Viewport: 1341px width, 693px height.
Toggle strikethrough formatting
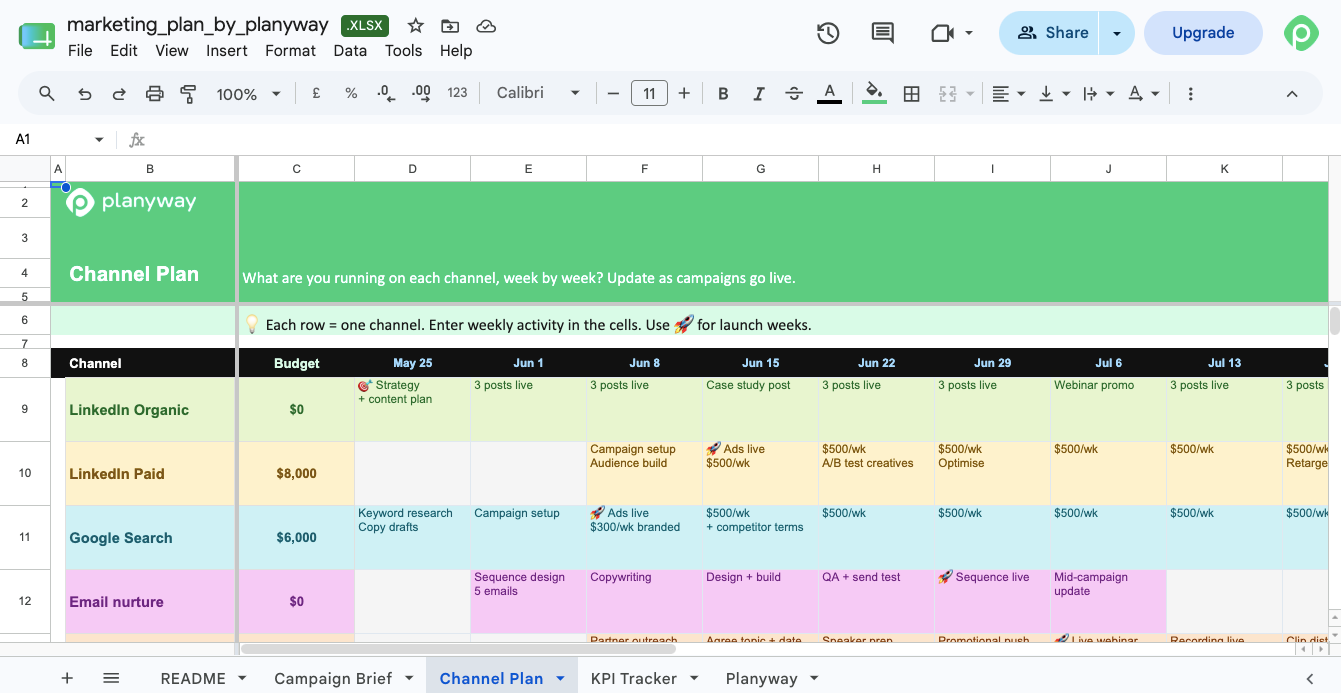coord(794,93)
